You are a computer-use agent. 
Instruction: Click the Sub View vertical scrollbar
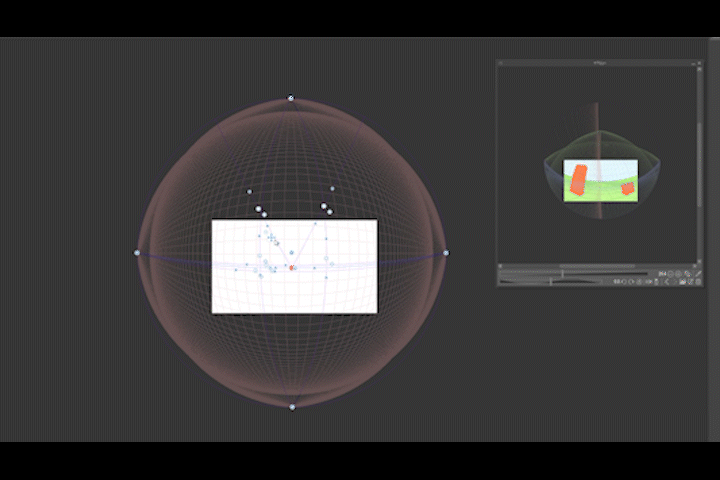click(x=699, y=165)
